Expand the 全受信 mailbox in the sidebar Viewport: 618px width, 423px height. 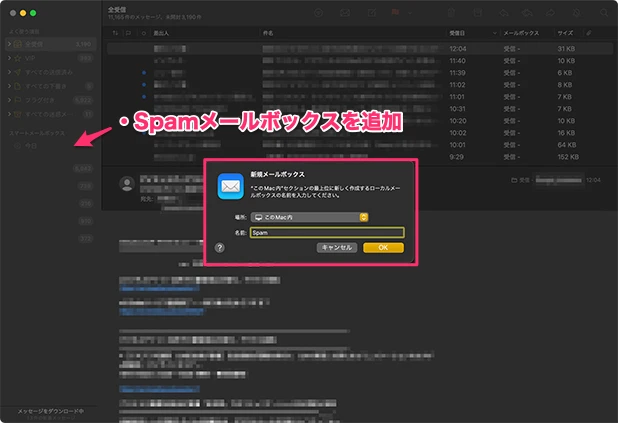click(x=8, y=44)
